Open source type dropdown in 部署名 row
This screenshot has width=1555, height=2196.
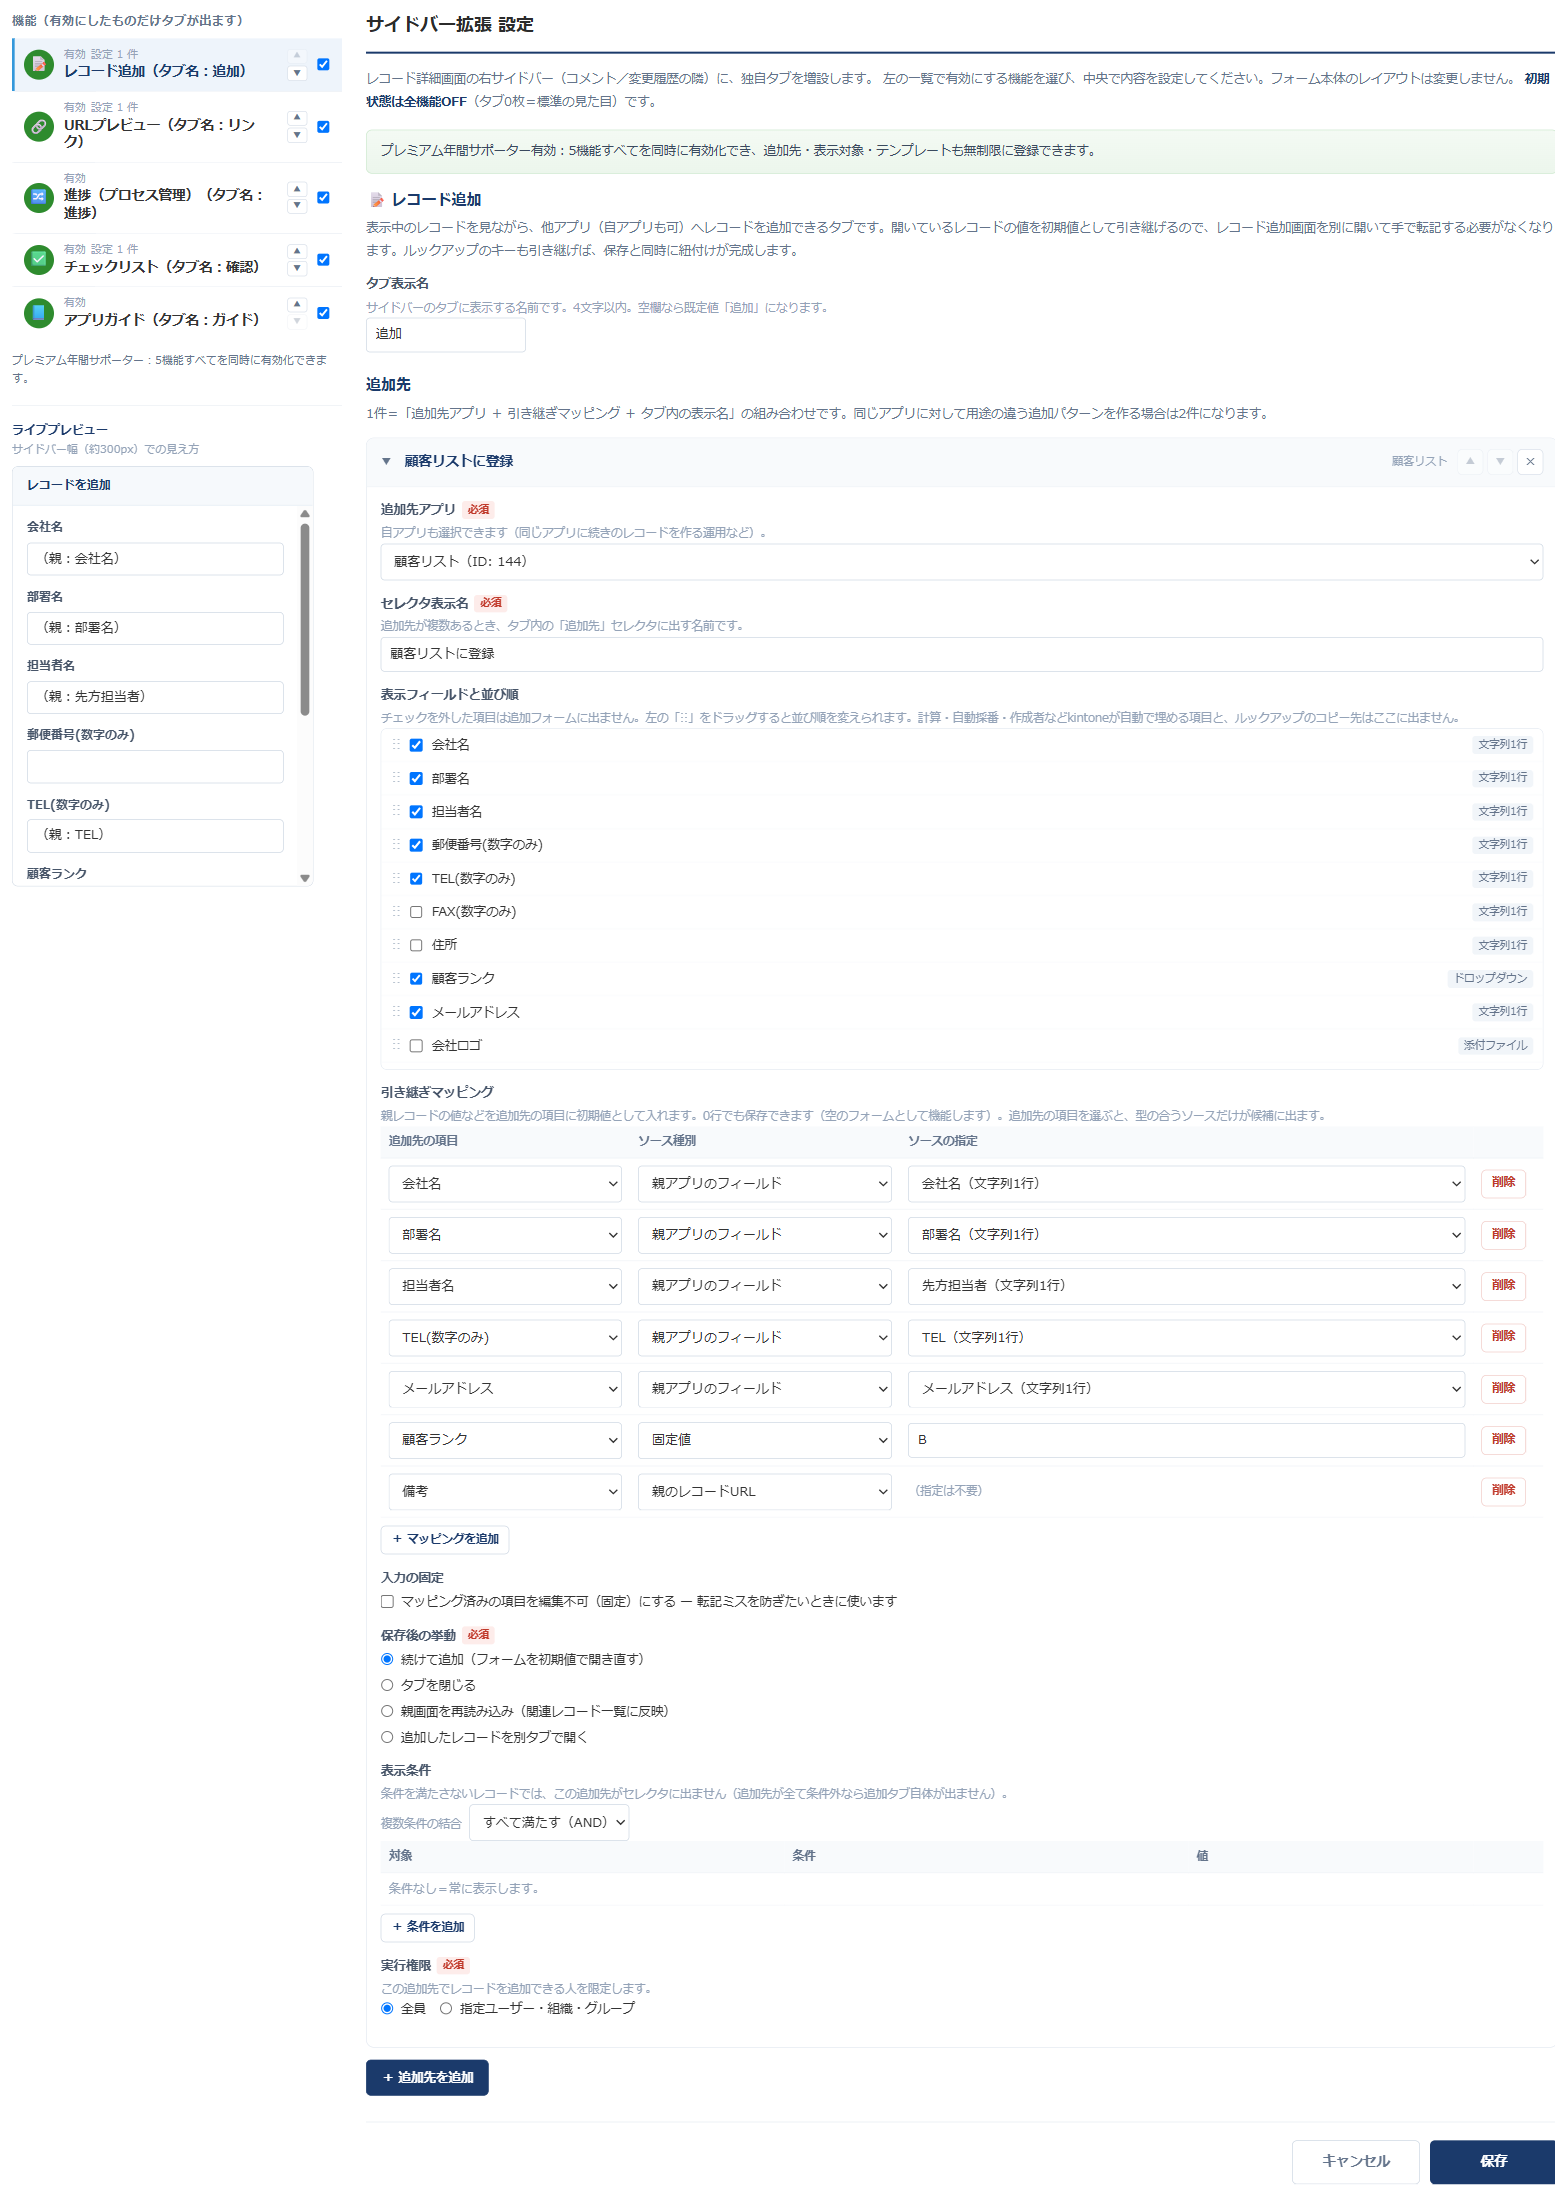(x=764, y=1235)
